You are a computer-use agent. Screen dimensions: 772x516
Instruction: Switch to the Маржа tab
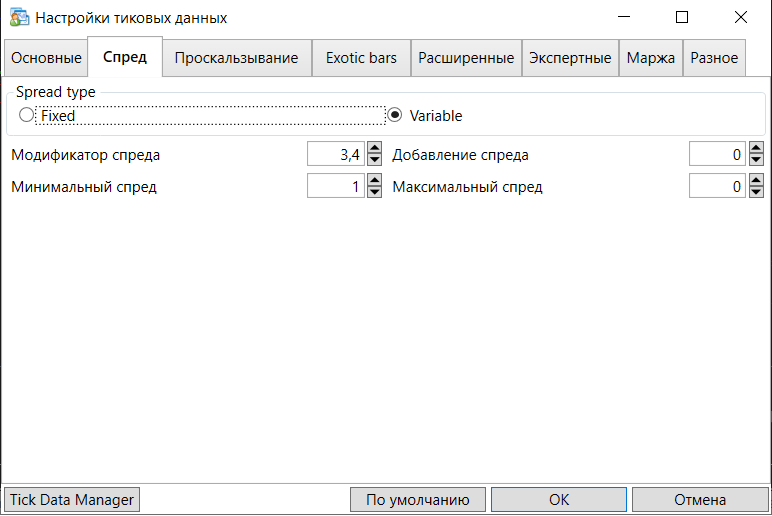(650, 58)
